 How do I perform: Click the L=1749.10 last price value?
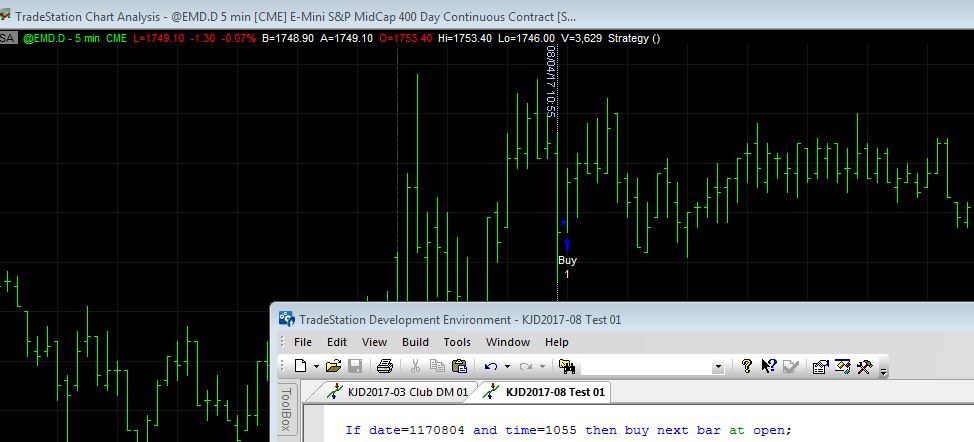[159, 38]
